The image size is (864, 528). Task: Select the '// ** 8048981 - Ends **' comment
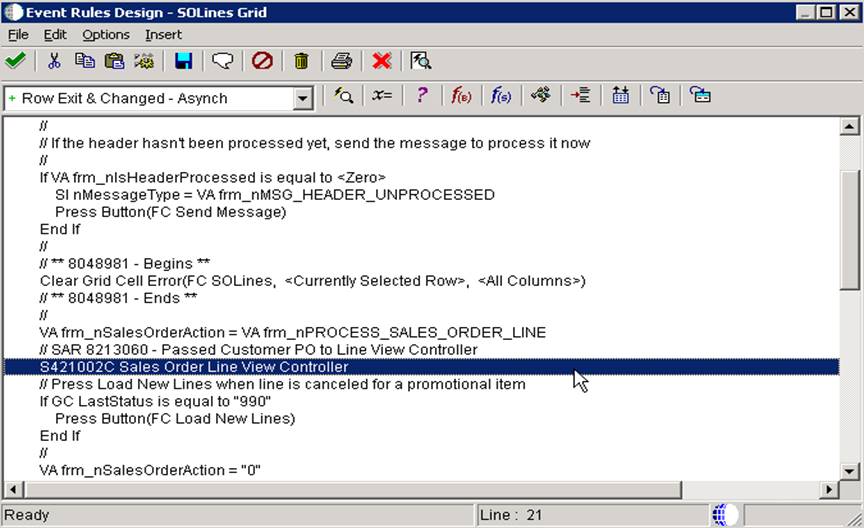[x=118, y=298]
